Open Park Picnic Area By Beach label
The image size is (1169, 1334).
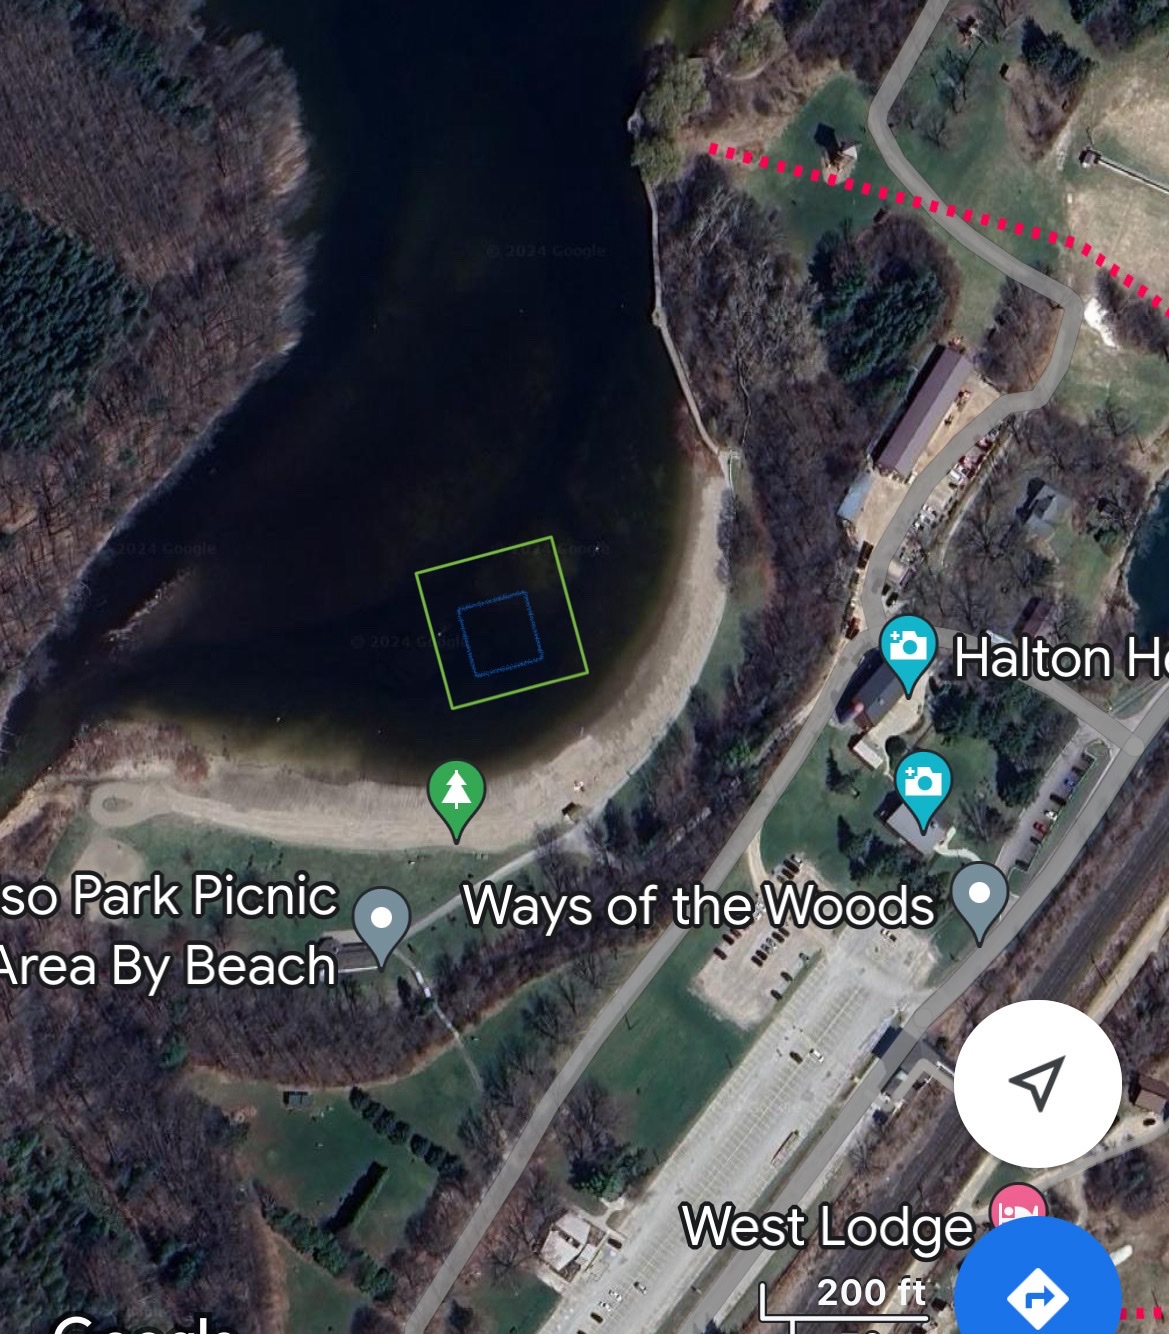[x=168, y=930]
